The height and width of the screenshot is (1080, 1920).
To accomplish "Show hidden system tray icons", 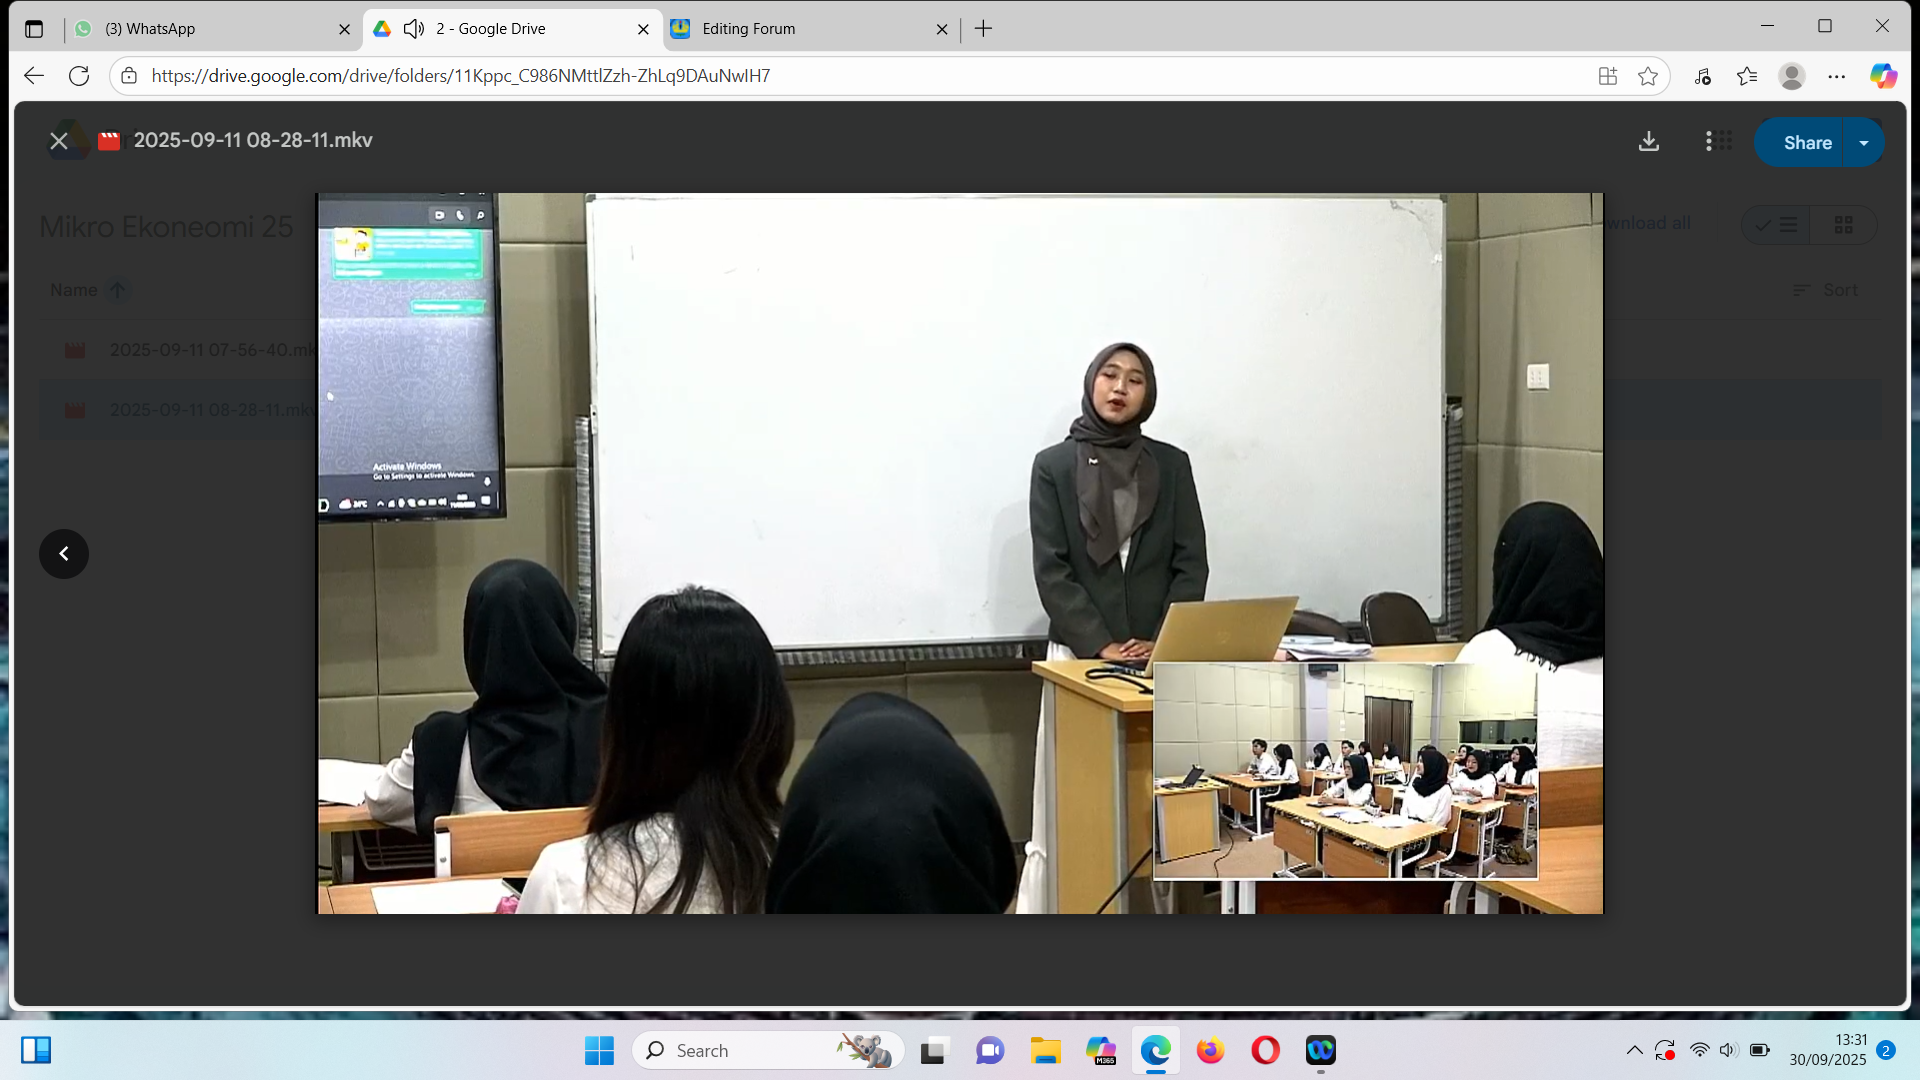I will pos(1634,1050).
